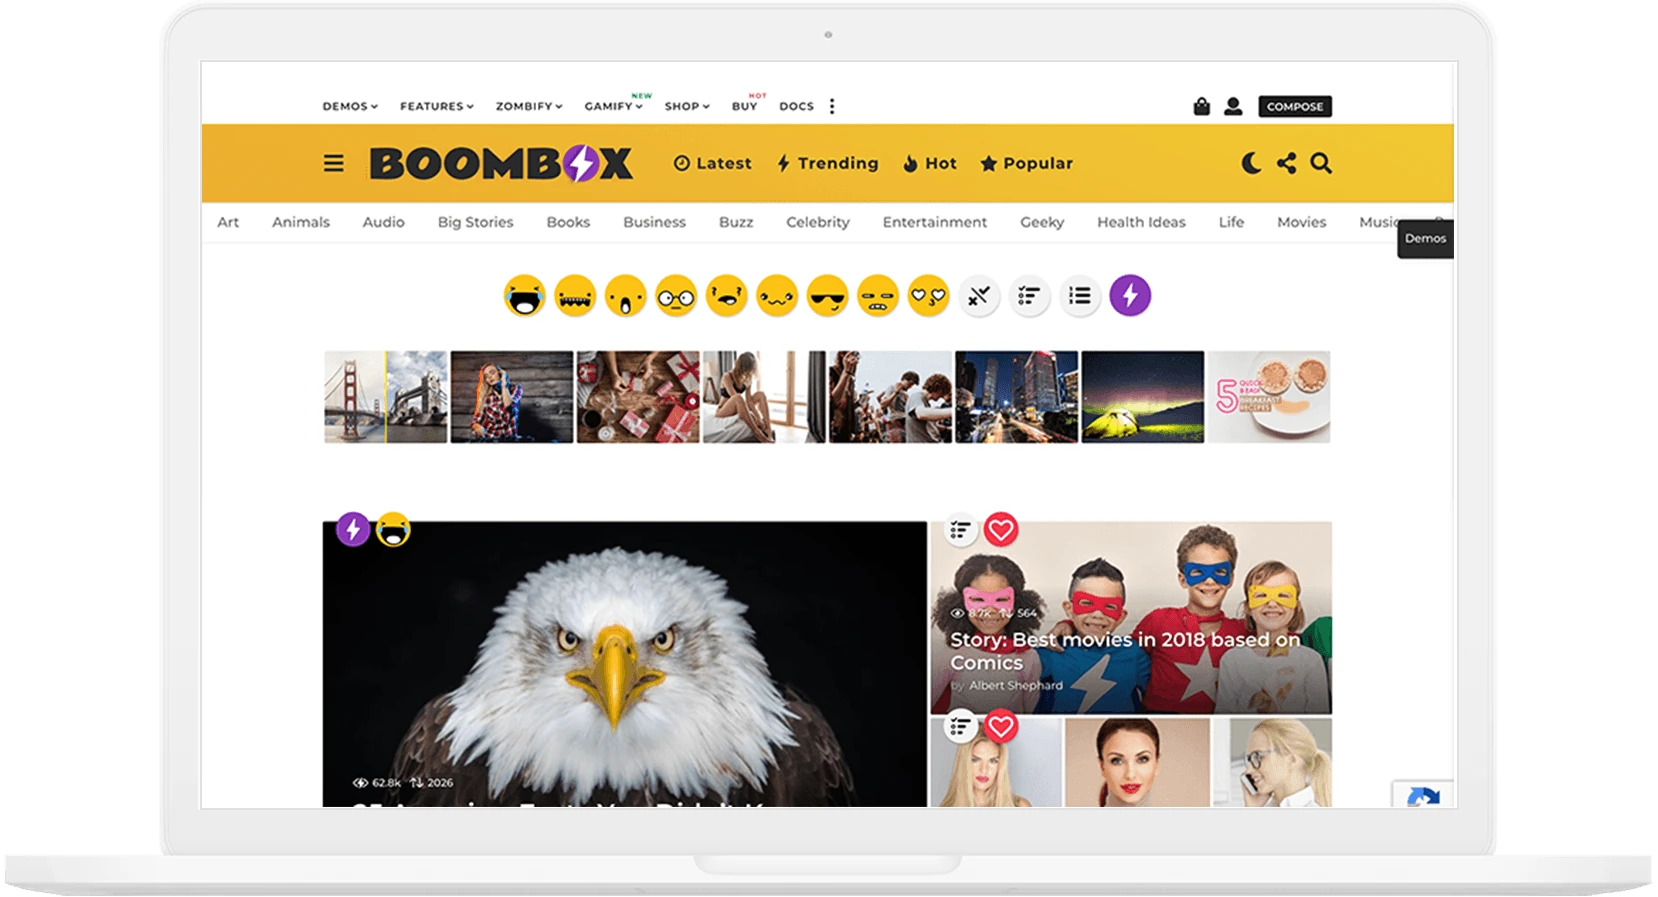Select the confused dizzy emoji reaction
1658x897 pixels.
(727, 296)
